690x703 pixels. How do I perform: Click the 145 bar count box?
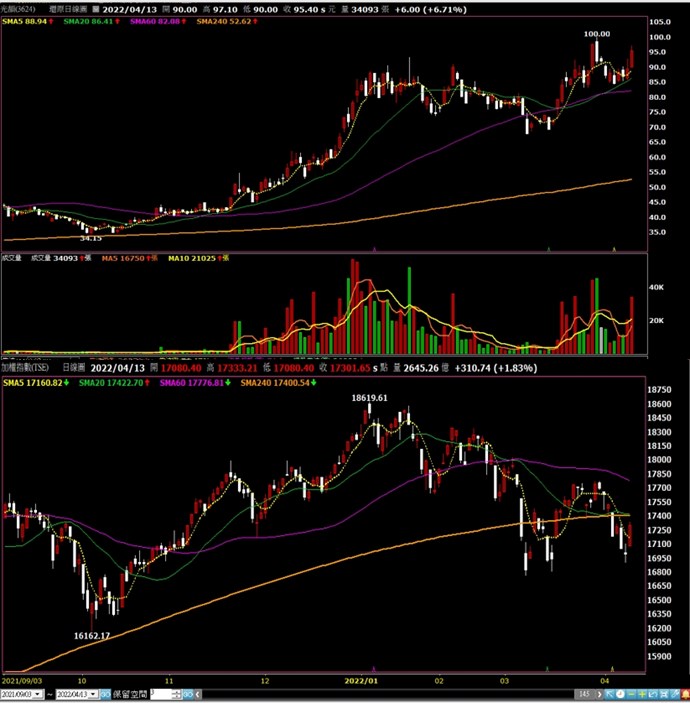[583, 693]
